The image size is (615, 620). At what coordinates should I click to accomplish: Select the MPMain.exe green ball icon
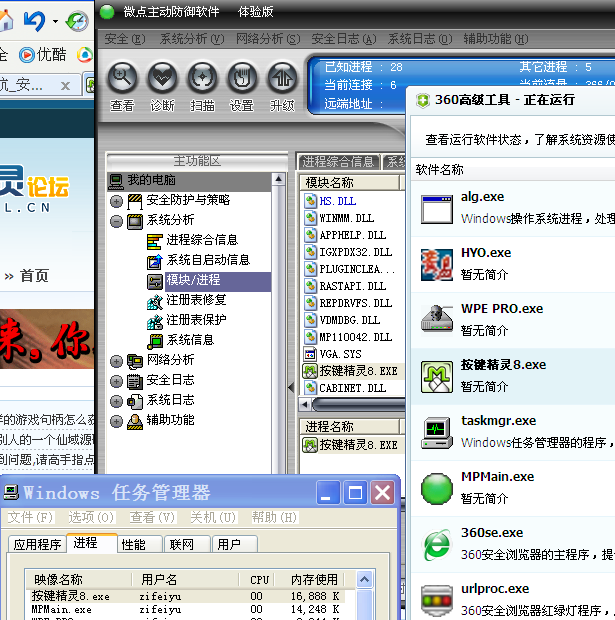(x=437, y=489)
